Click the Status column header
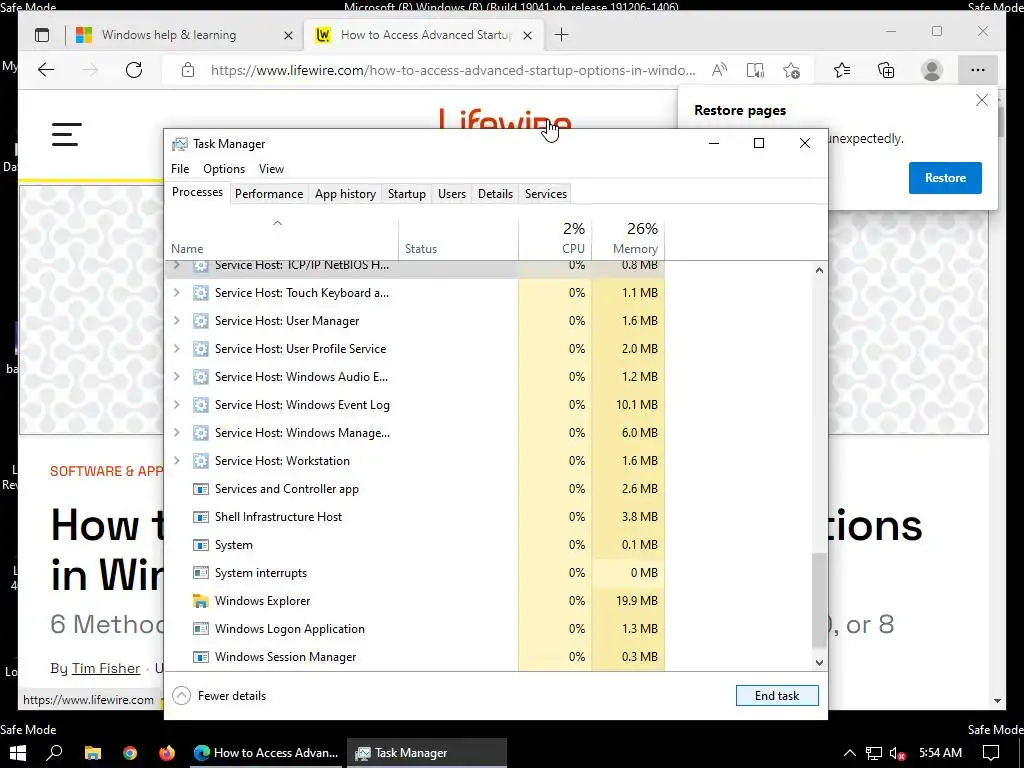This screenshot has width=1024, height=768. coord(458,240)
